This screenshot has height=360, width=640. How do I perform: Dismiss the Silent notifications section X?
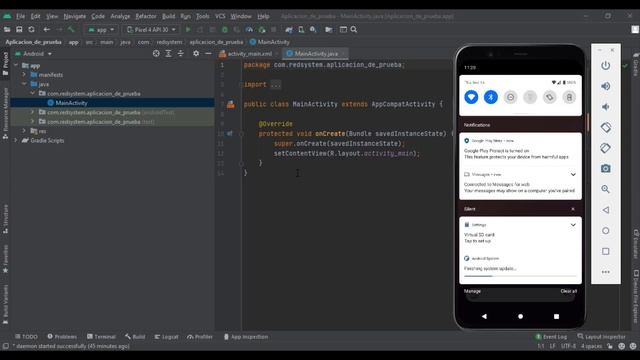573,209
